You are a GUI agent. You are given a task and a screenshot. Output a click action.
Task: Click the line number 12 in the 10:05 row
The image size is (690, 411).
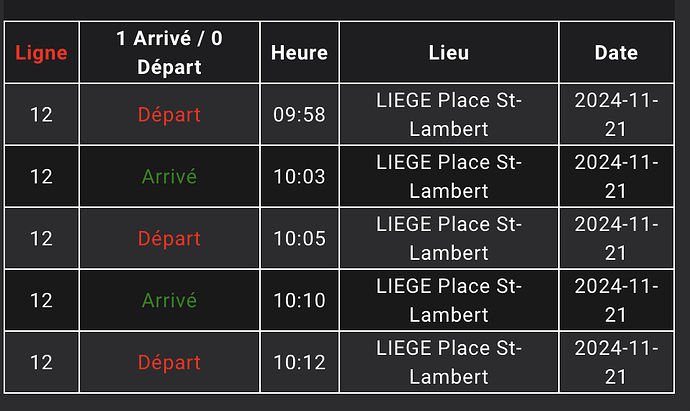pos(41,239)
